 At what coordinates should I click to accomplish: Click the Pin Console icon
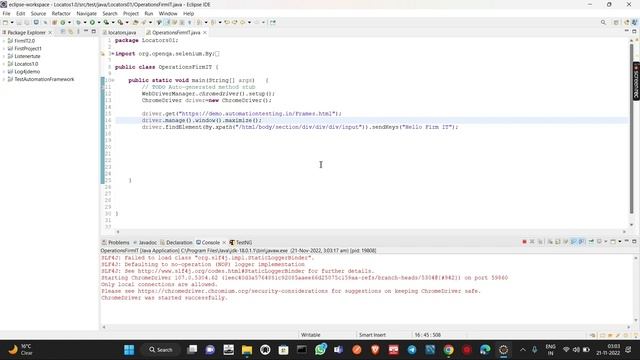591,242
